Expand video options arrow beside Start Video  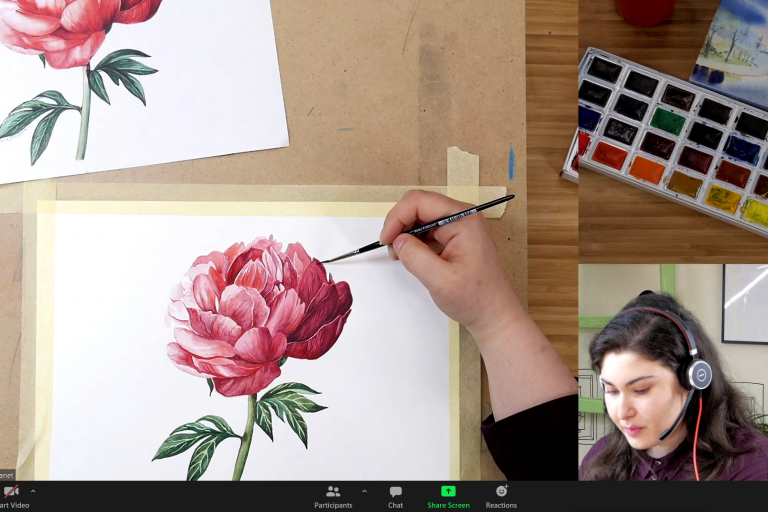tap(33, 491)
